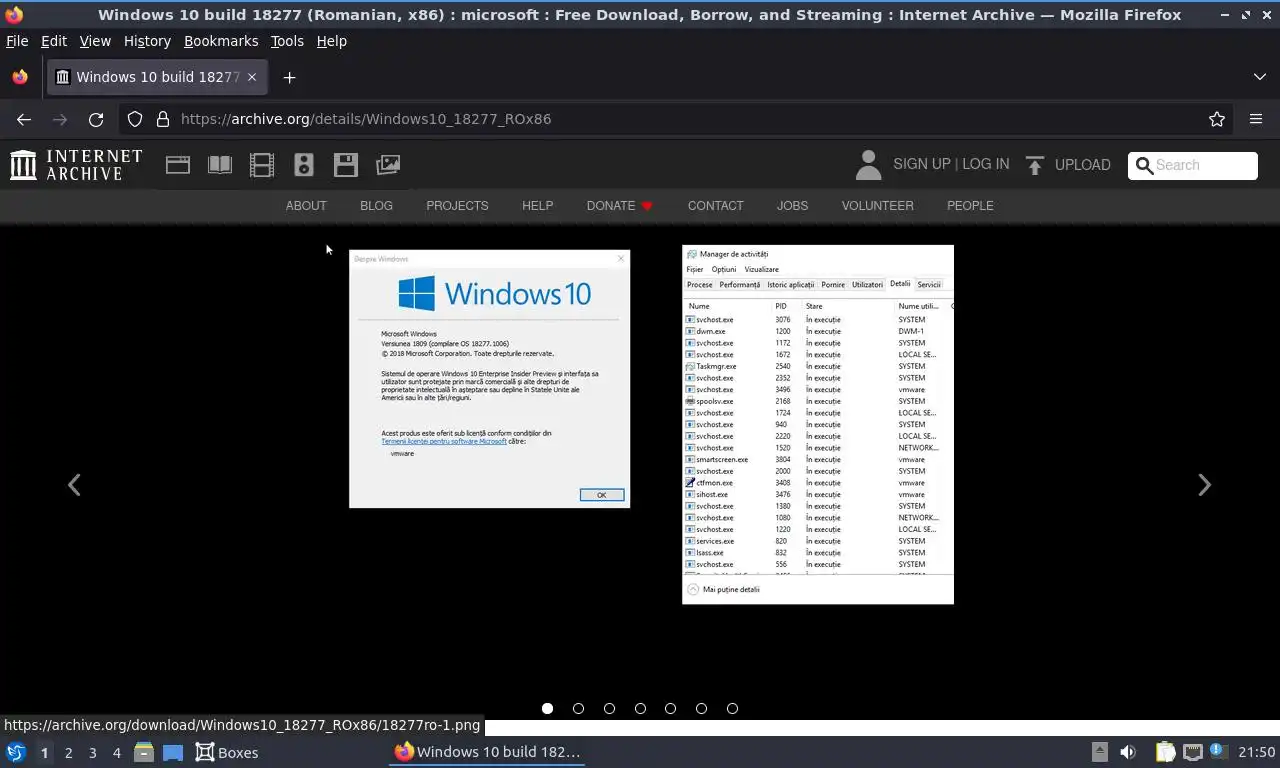Open tracking protection shield icon
This screenshot has height=768, width=1280.
click(x=135, y=119)
